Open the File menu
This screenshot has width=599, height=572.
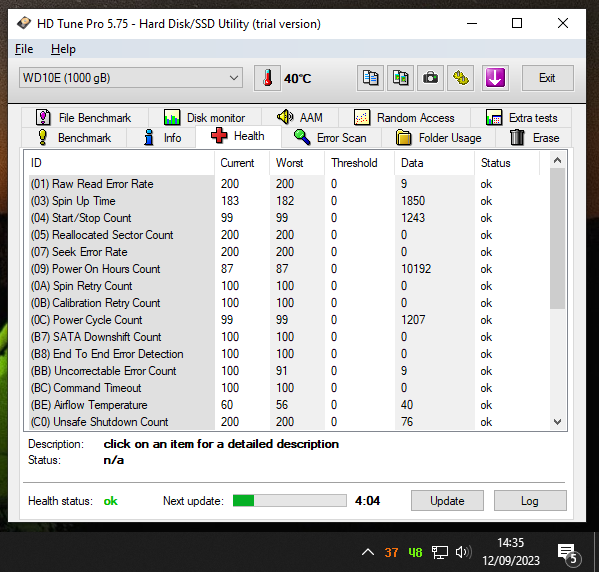(x=24, y=49)
